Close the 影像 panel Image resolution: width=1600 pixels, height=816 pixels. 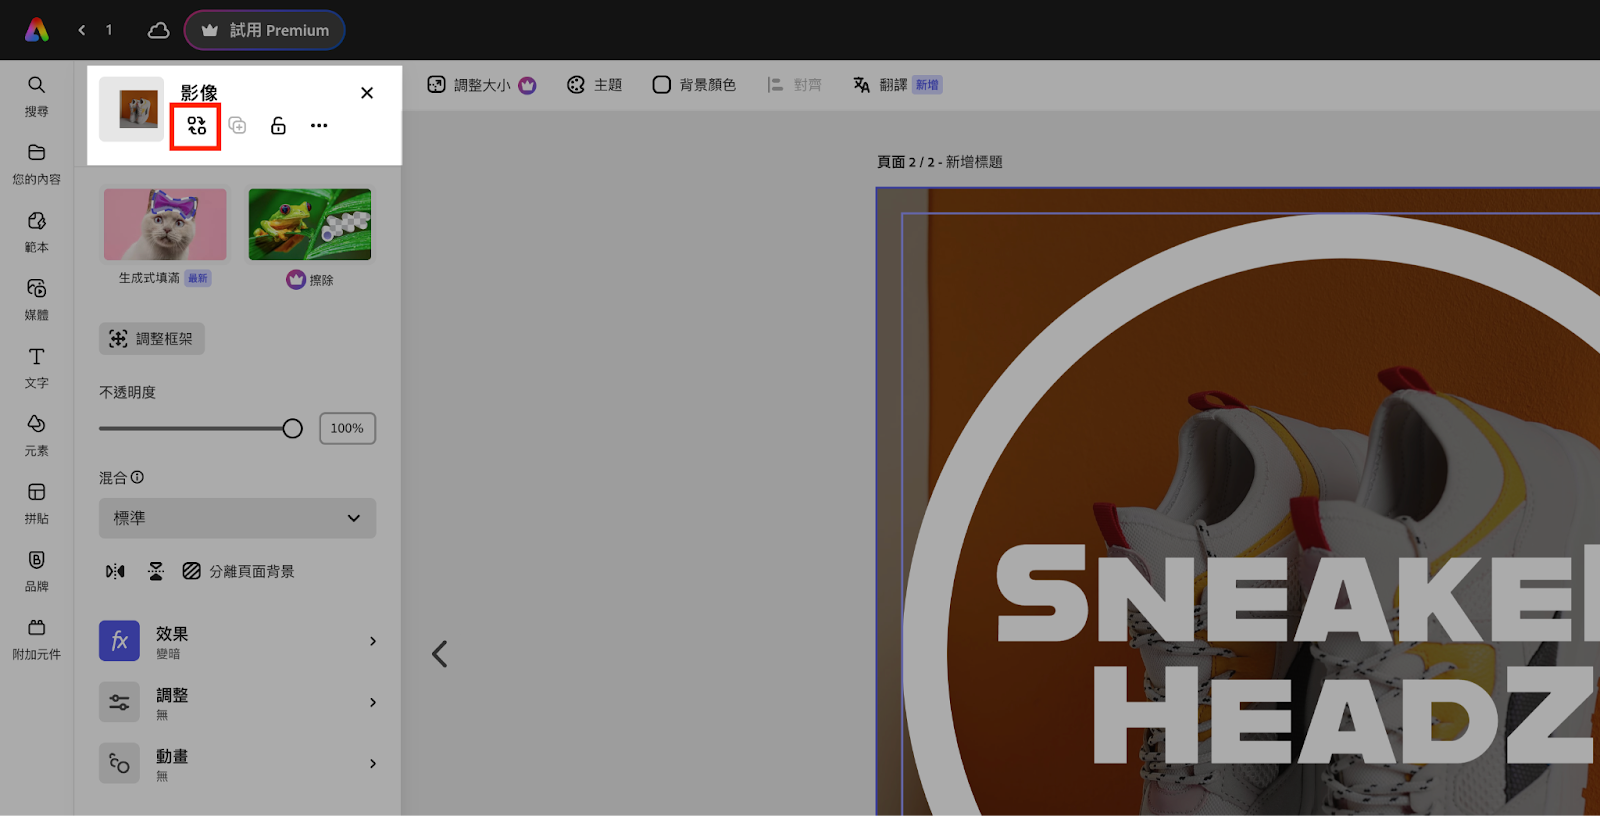pos(367,93)
